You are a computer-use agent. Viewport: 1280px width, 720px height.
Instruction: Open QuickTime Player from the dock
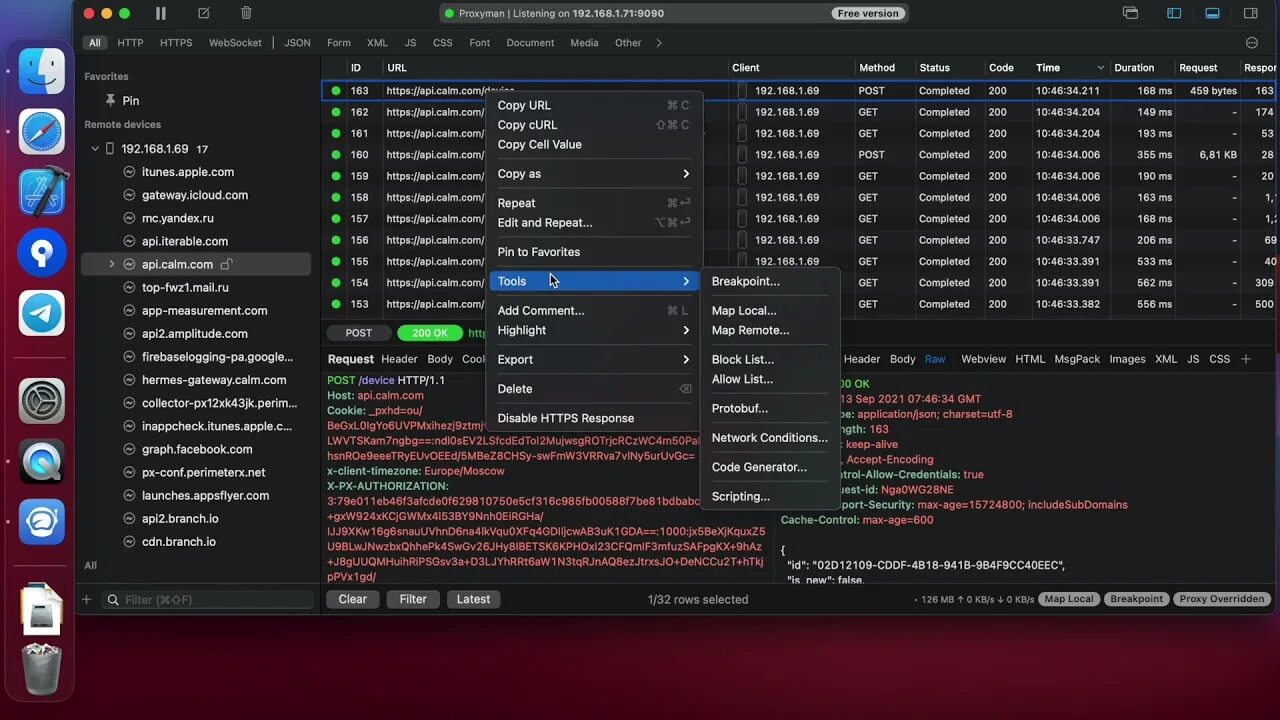pos(42,461)
